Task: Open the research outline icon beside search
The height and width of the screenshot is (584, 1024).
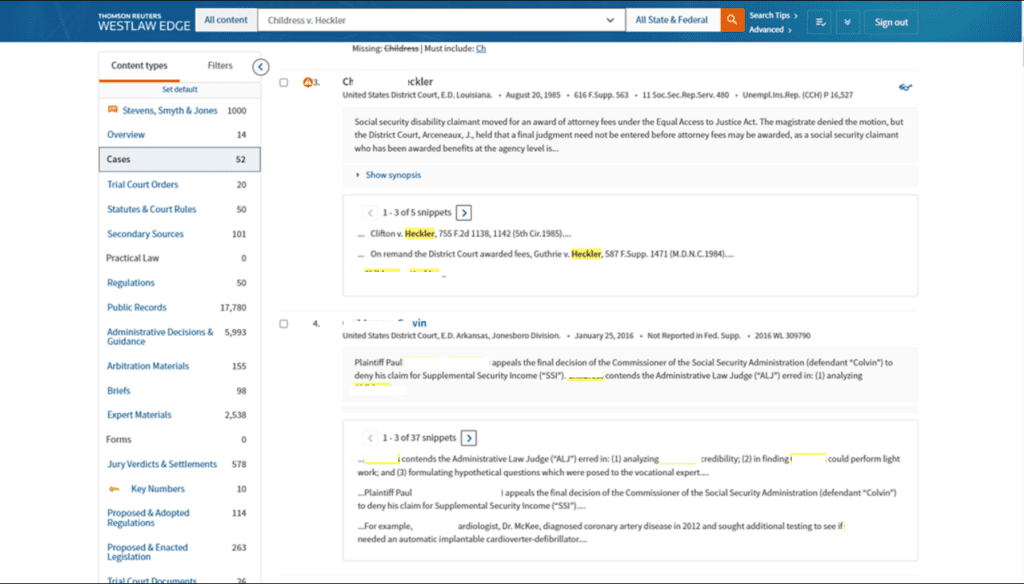Action: coord(819,21)
